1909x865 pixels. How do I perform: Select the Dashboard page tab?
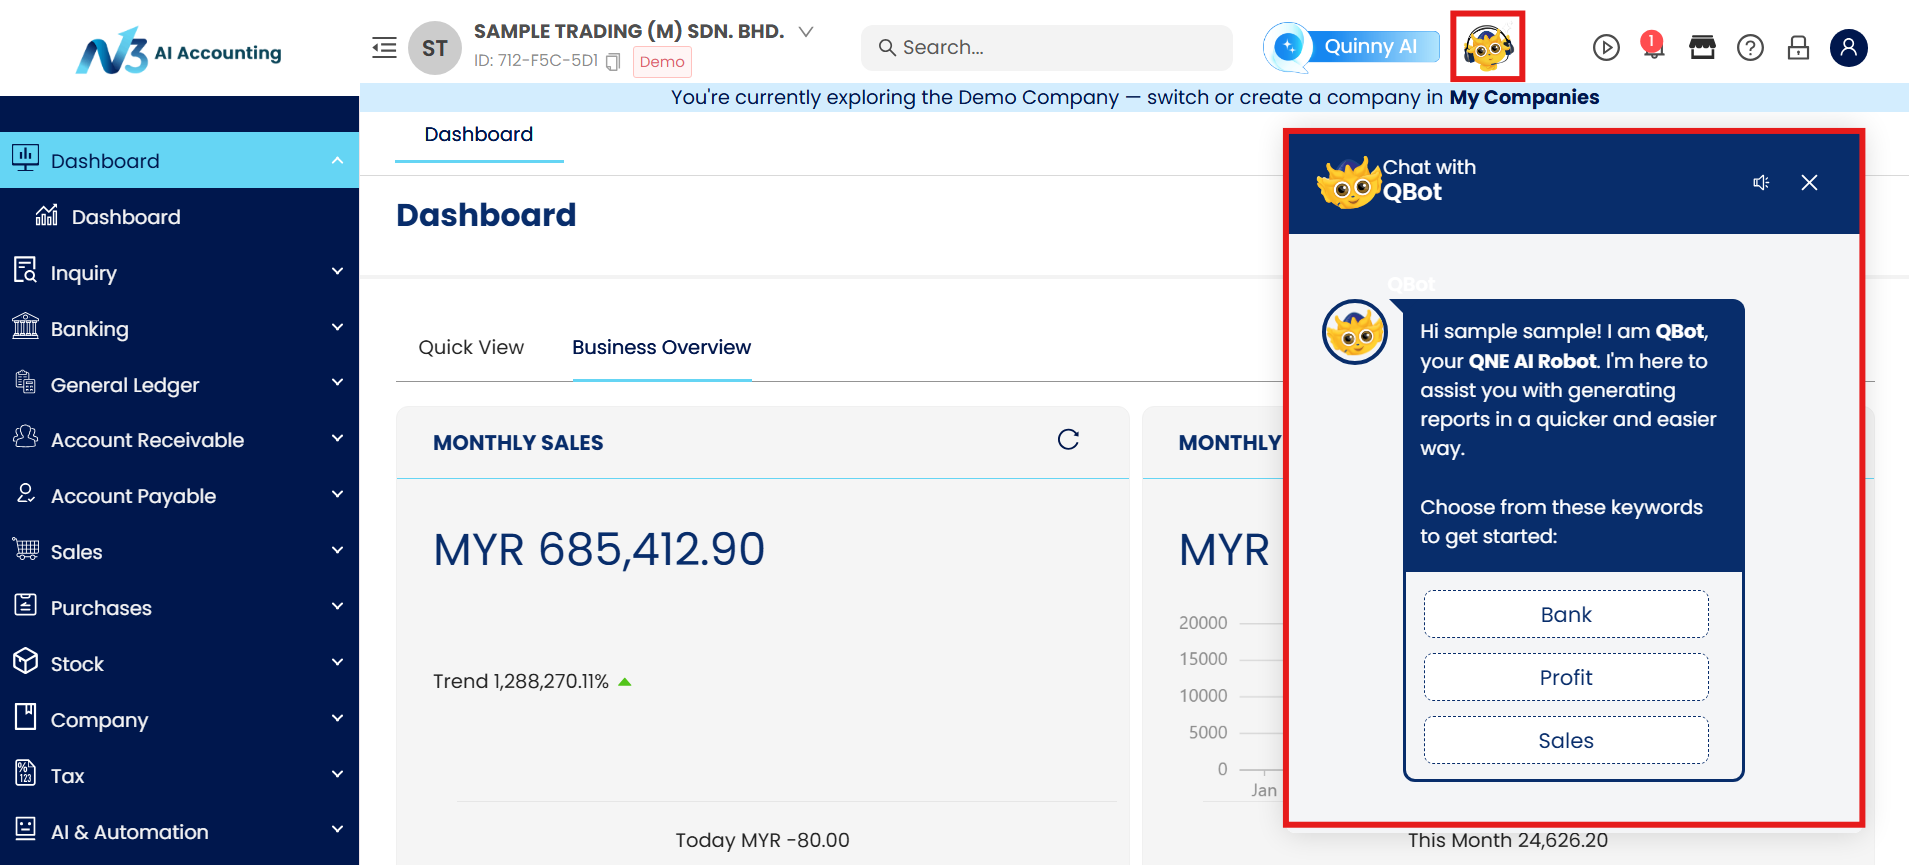click(479, 134)
